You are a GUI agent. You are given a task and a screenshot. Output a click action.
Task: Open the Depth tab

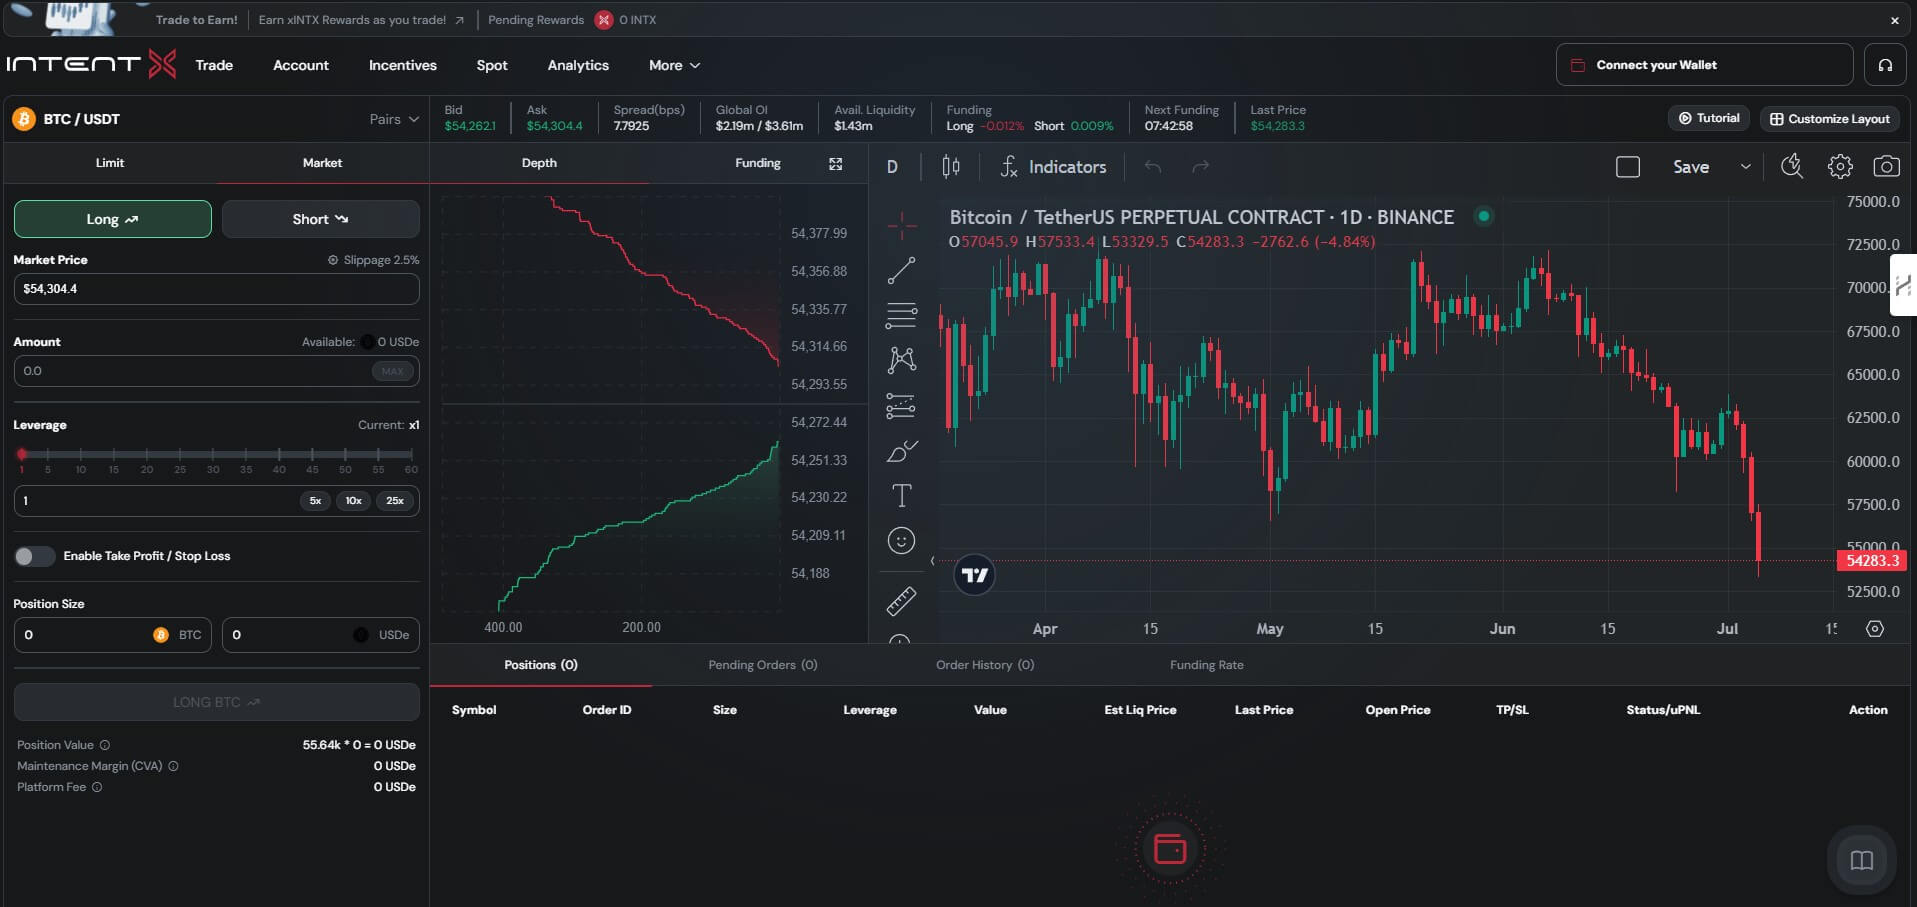pyautogui.click(x=539, y=163)
